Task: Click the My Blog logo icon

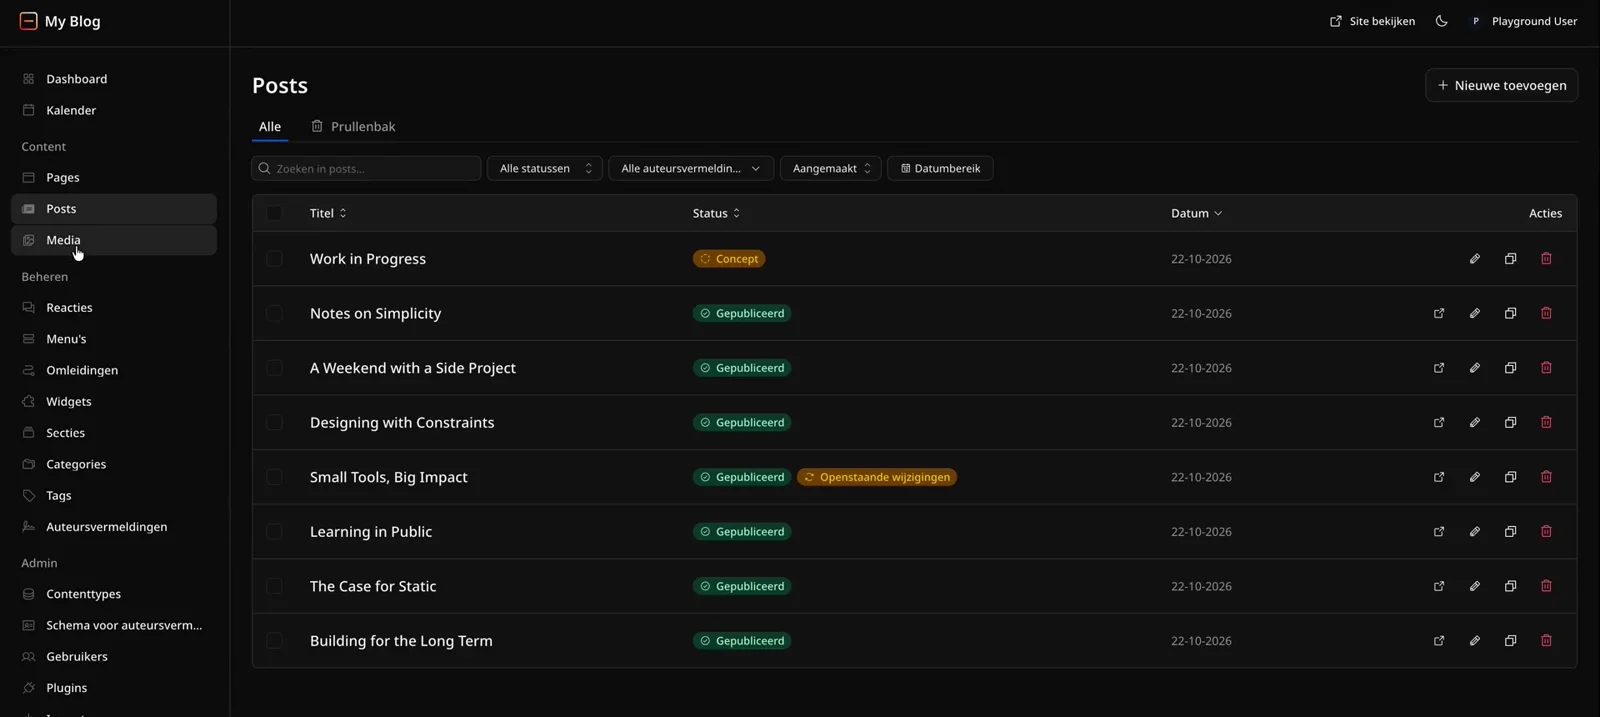Action: [x=28, y=21]
